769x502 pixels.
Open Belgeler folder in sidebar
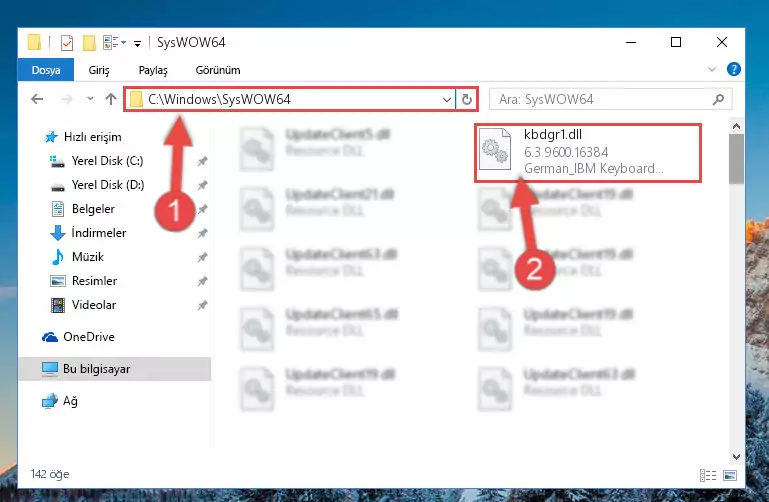click(x=93, y=209)
